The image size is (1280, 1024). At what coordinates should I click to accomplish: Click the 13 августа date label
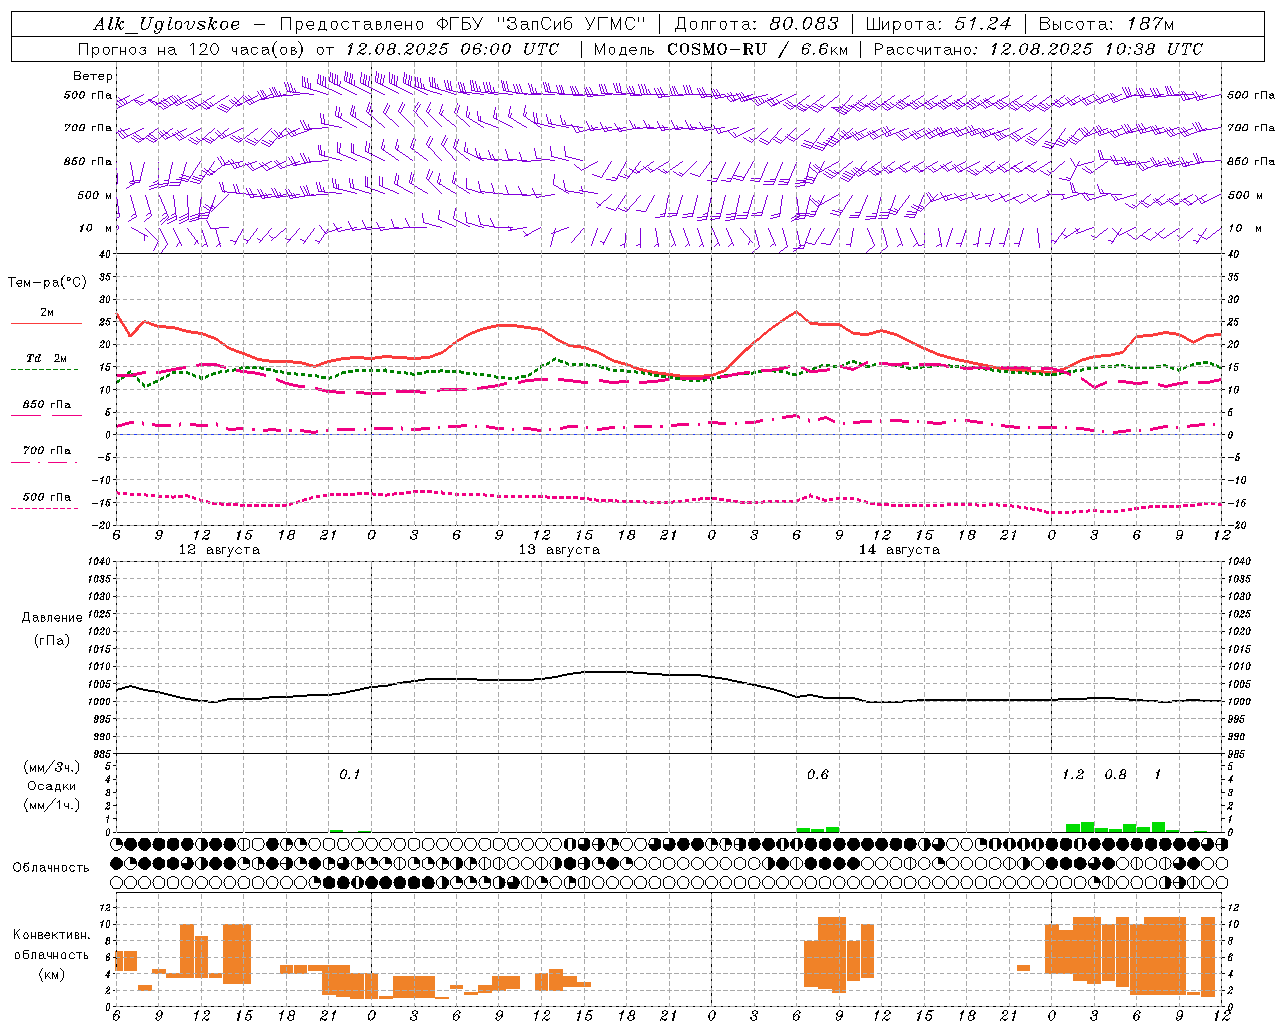559,550
